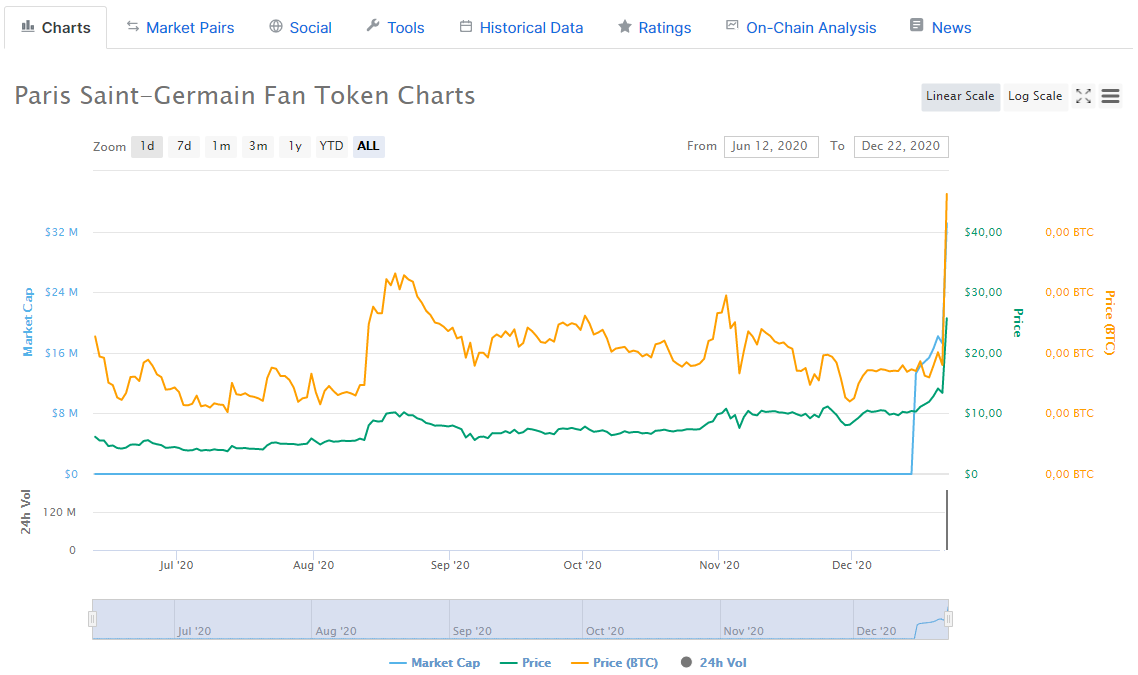Set chart zoom to 7d

pos(184,146)
